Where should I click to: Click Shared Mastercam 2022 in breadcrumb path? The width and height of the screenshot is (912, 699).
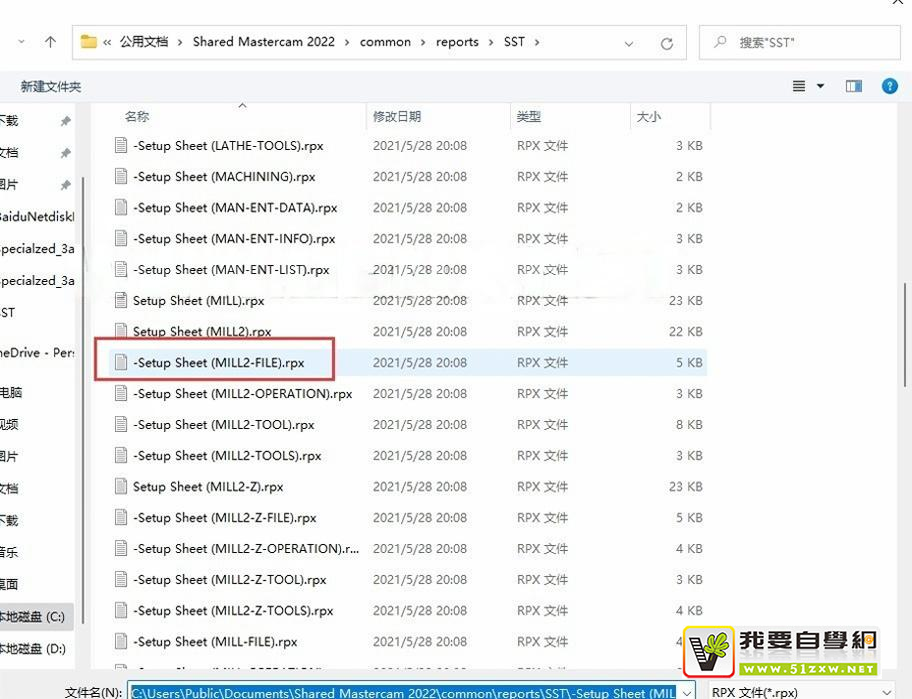(x=264, y=42)
